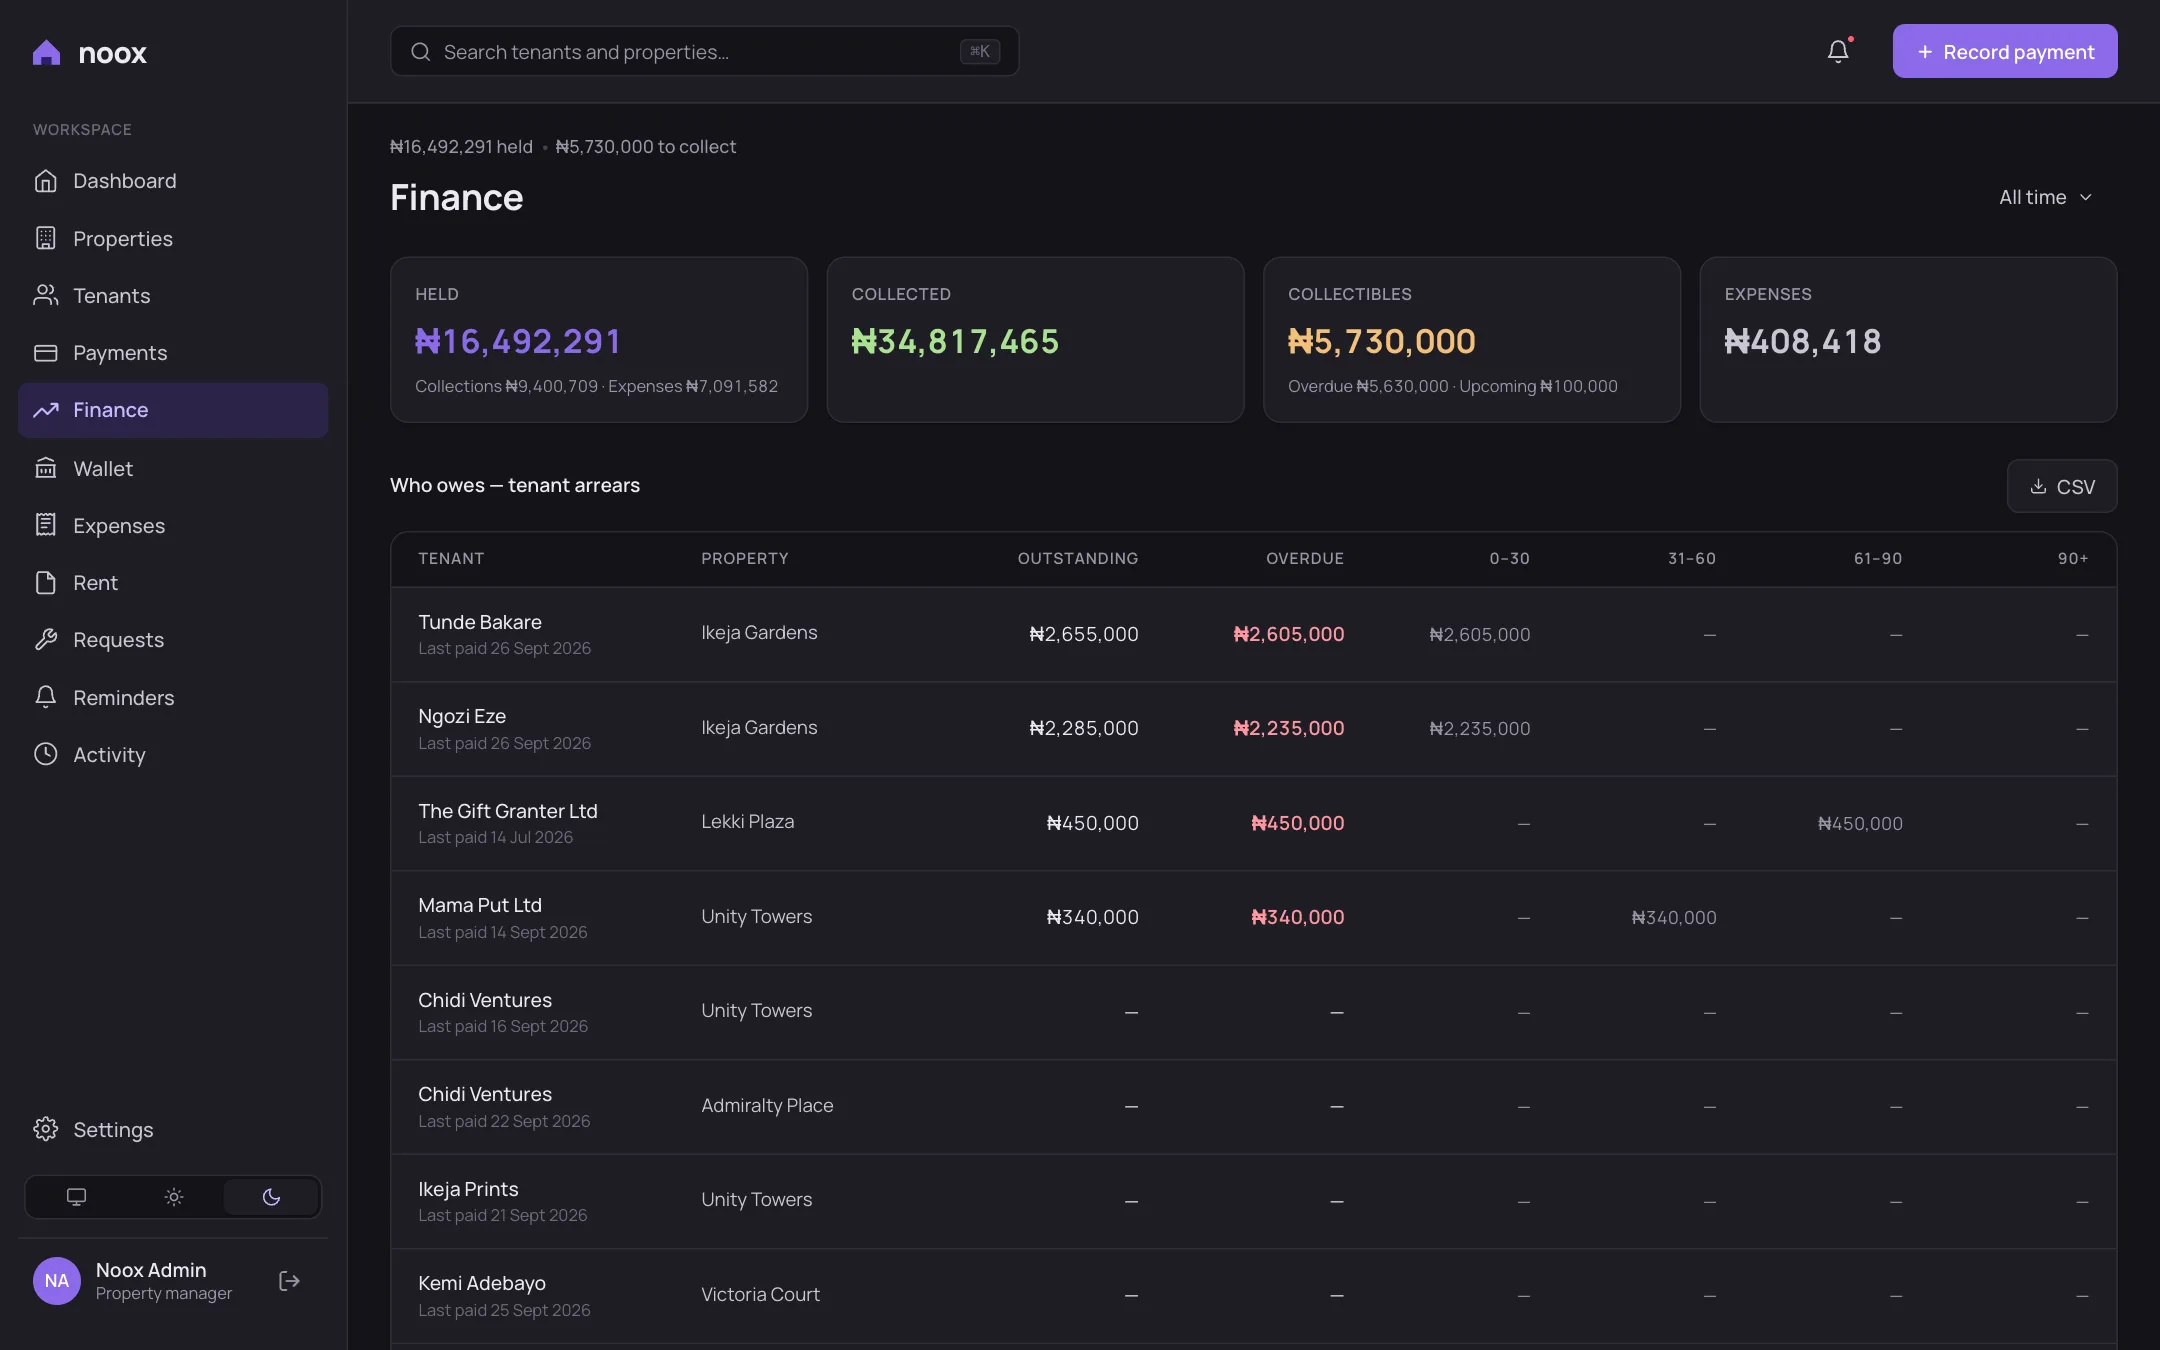The image size is (2160, 1350).
Task: Export arrears with the CSV button
Action: point(2062,486)
